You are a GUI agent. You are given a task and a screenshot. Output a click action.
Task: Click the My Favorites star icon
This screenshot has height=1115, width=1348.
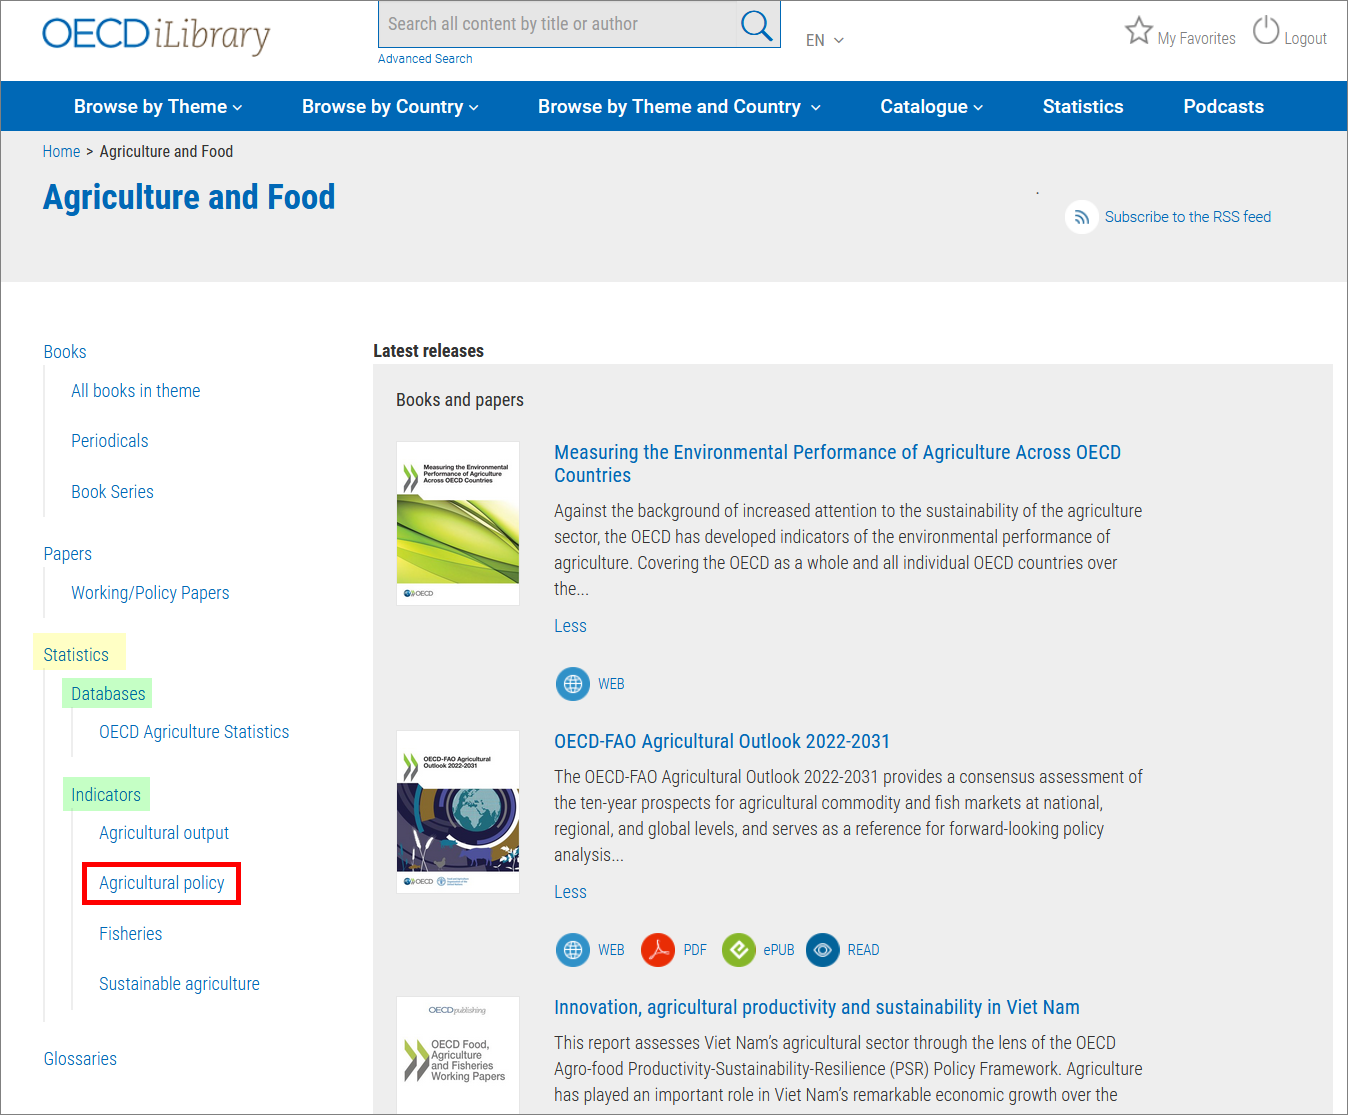point(1138,31)
